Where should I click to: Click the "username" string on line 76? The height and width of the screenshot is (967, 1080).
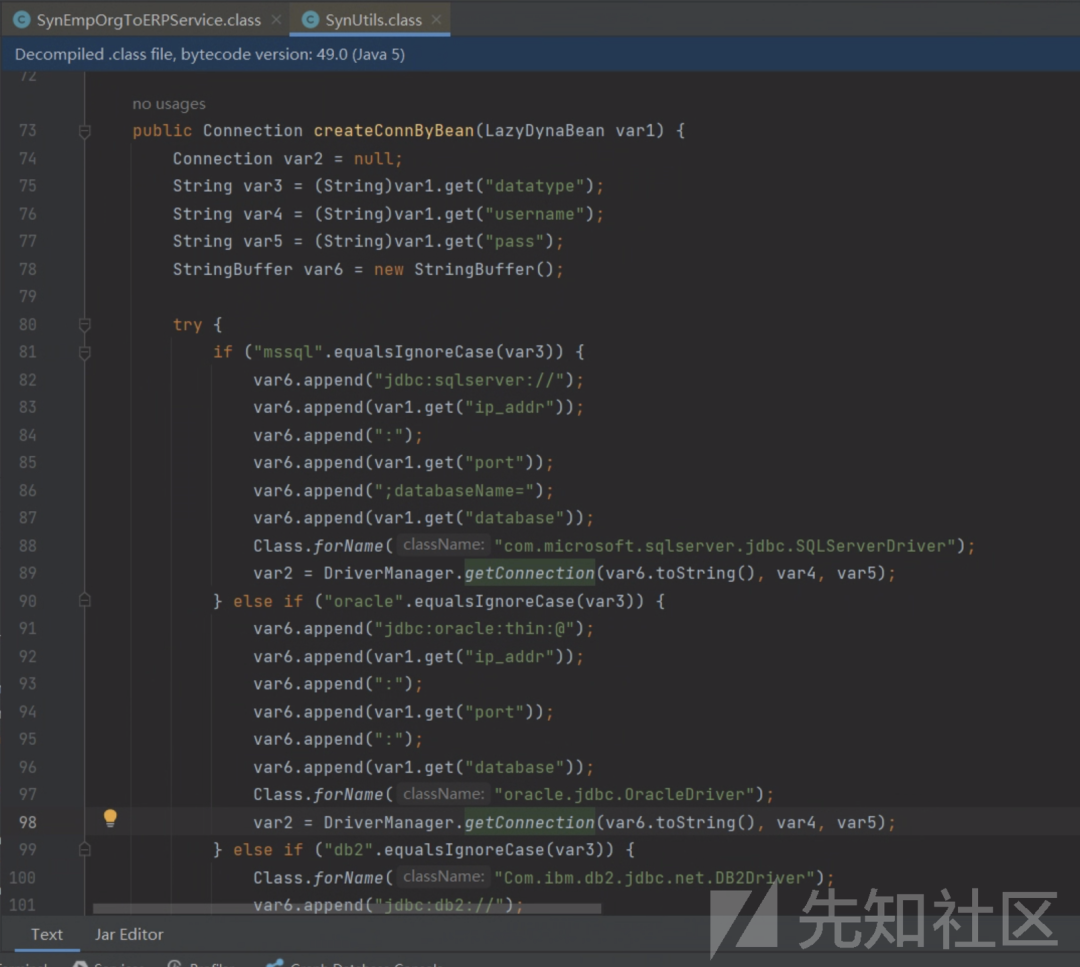[534, 214]
